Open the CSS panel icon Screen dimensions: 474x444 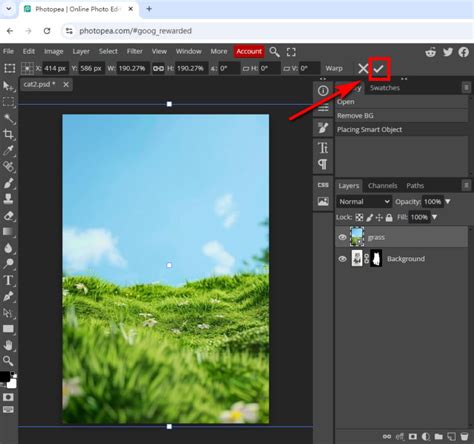[x=323, y=185]
